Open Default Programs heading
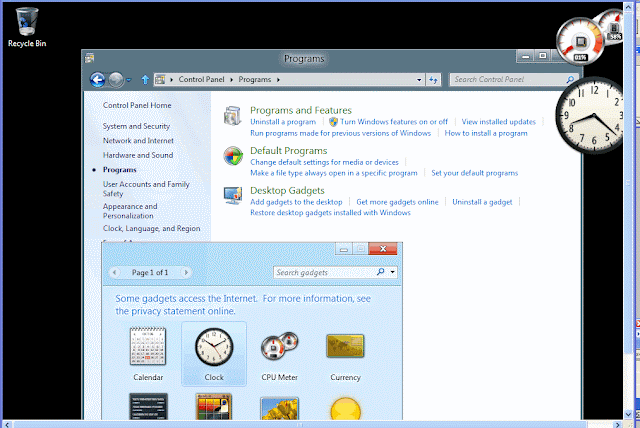 click(289, 151)
